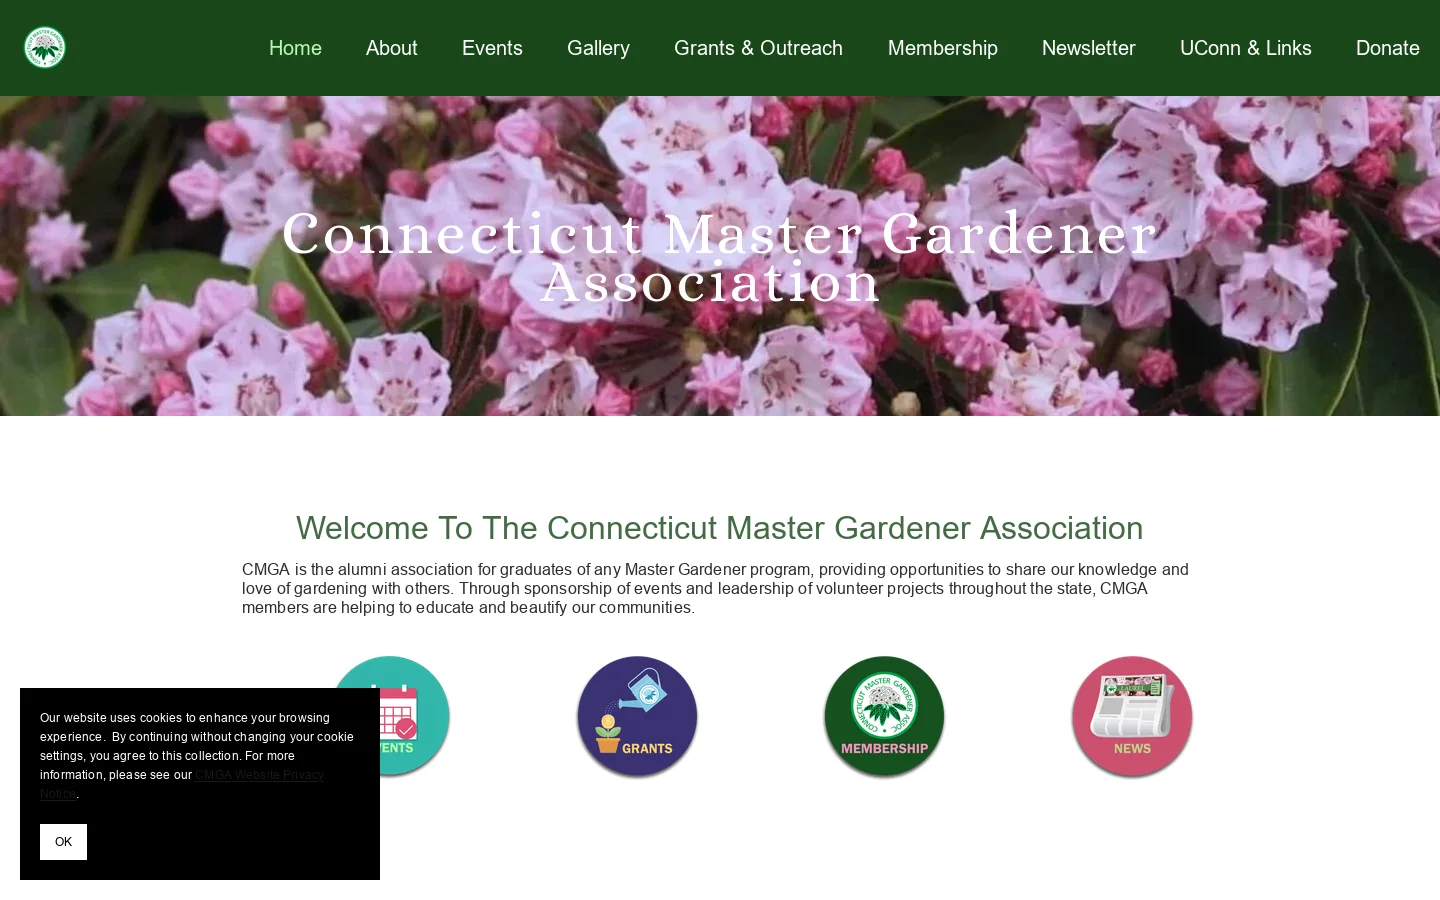Open the Gallery menu item
The width and height of the screenshot is (1440, 900).
click(x=598, y=48)
